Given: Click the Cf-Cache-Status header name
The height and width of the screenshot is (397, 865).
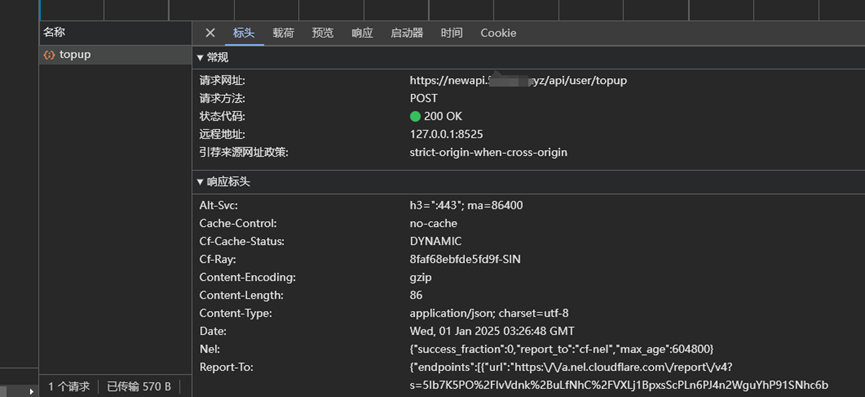Looking at the screenshot, I should 242,242.
